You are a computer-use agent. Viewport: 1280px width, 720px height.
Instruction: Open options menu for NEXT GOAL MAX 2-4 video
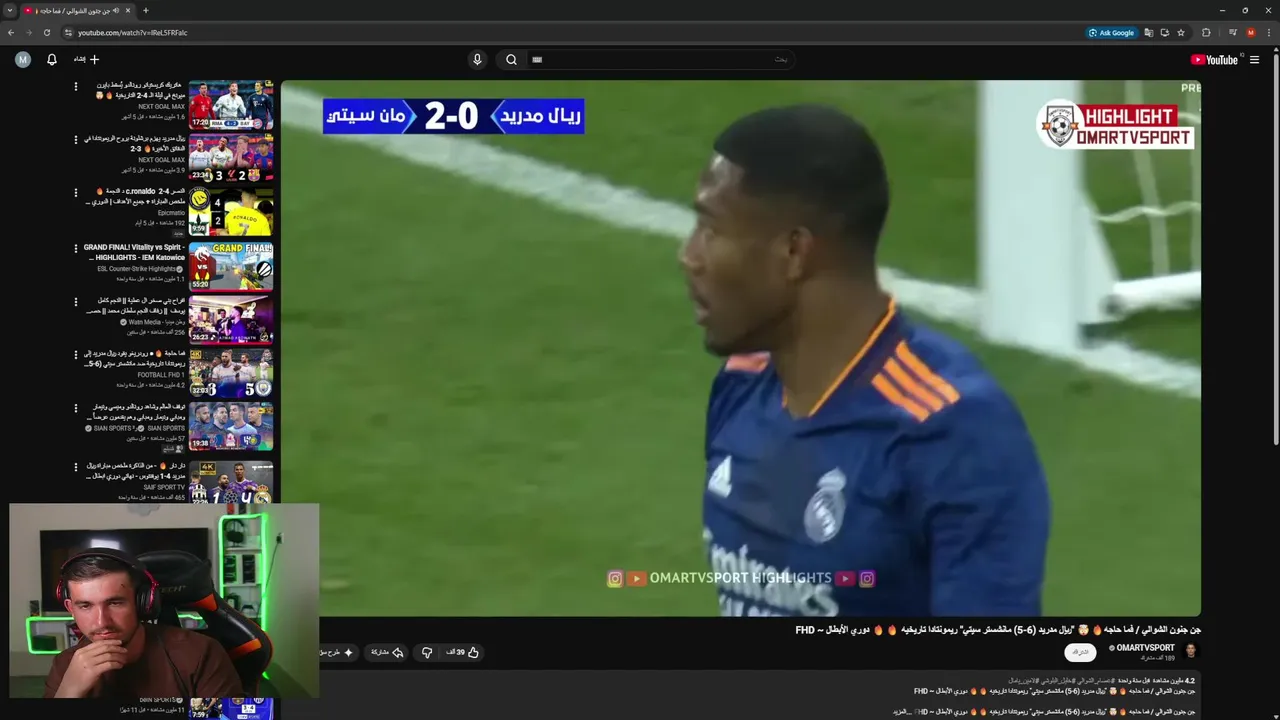75,87
